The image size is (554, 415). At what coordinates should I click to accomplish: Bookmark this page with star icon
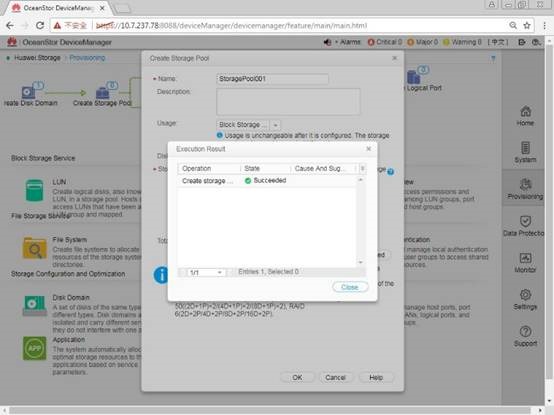coord(527,25)
